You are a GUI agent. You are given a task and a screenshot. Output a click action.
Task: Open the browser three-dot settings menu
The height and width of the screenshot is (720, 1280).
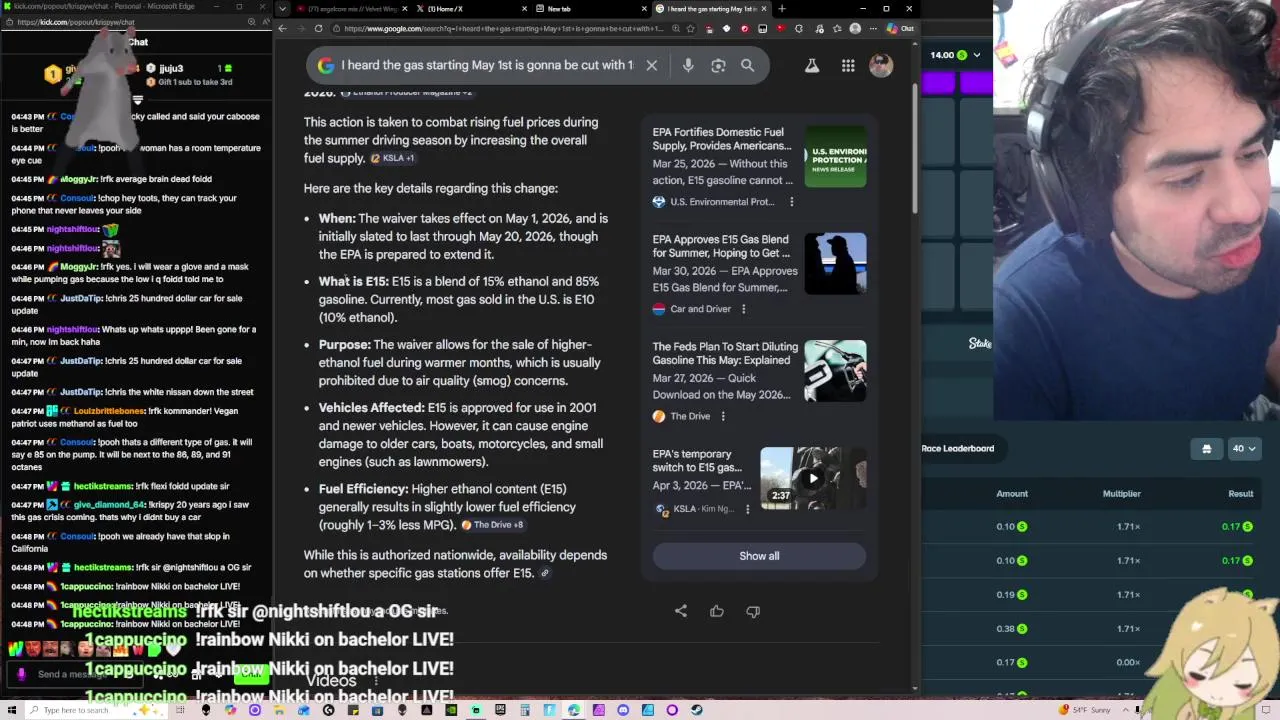(x=872, y=28)
